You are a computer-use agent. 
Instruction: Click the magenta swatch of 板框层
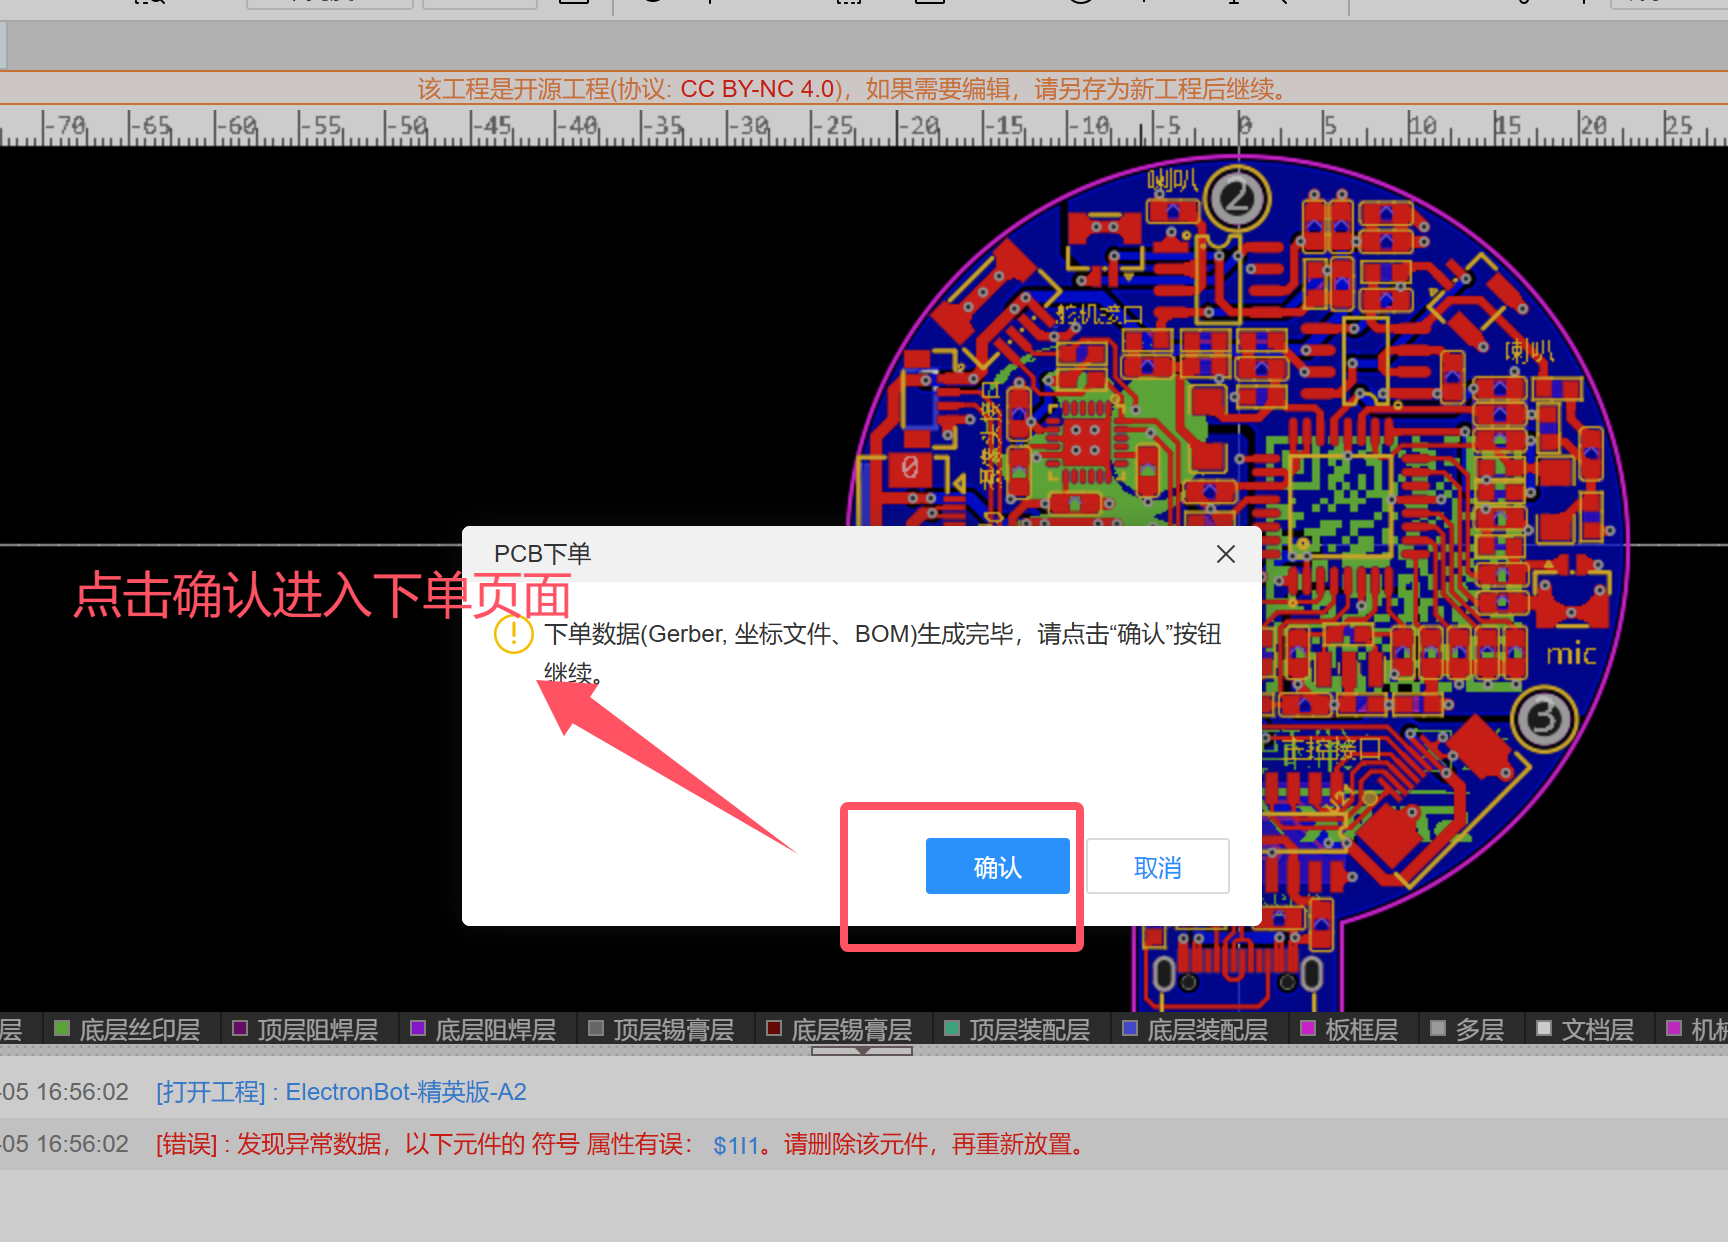coord(1308,1028)
